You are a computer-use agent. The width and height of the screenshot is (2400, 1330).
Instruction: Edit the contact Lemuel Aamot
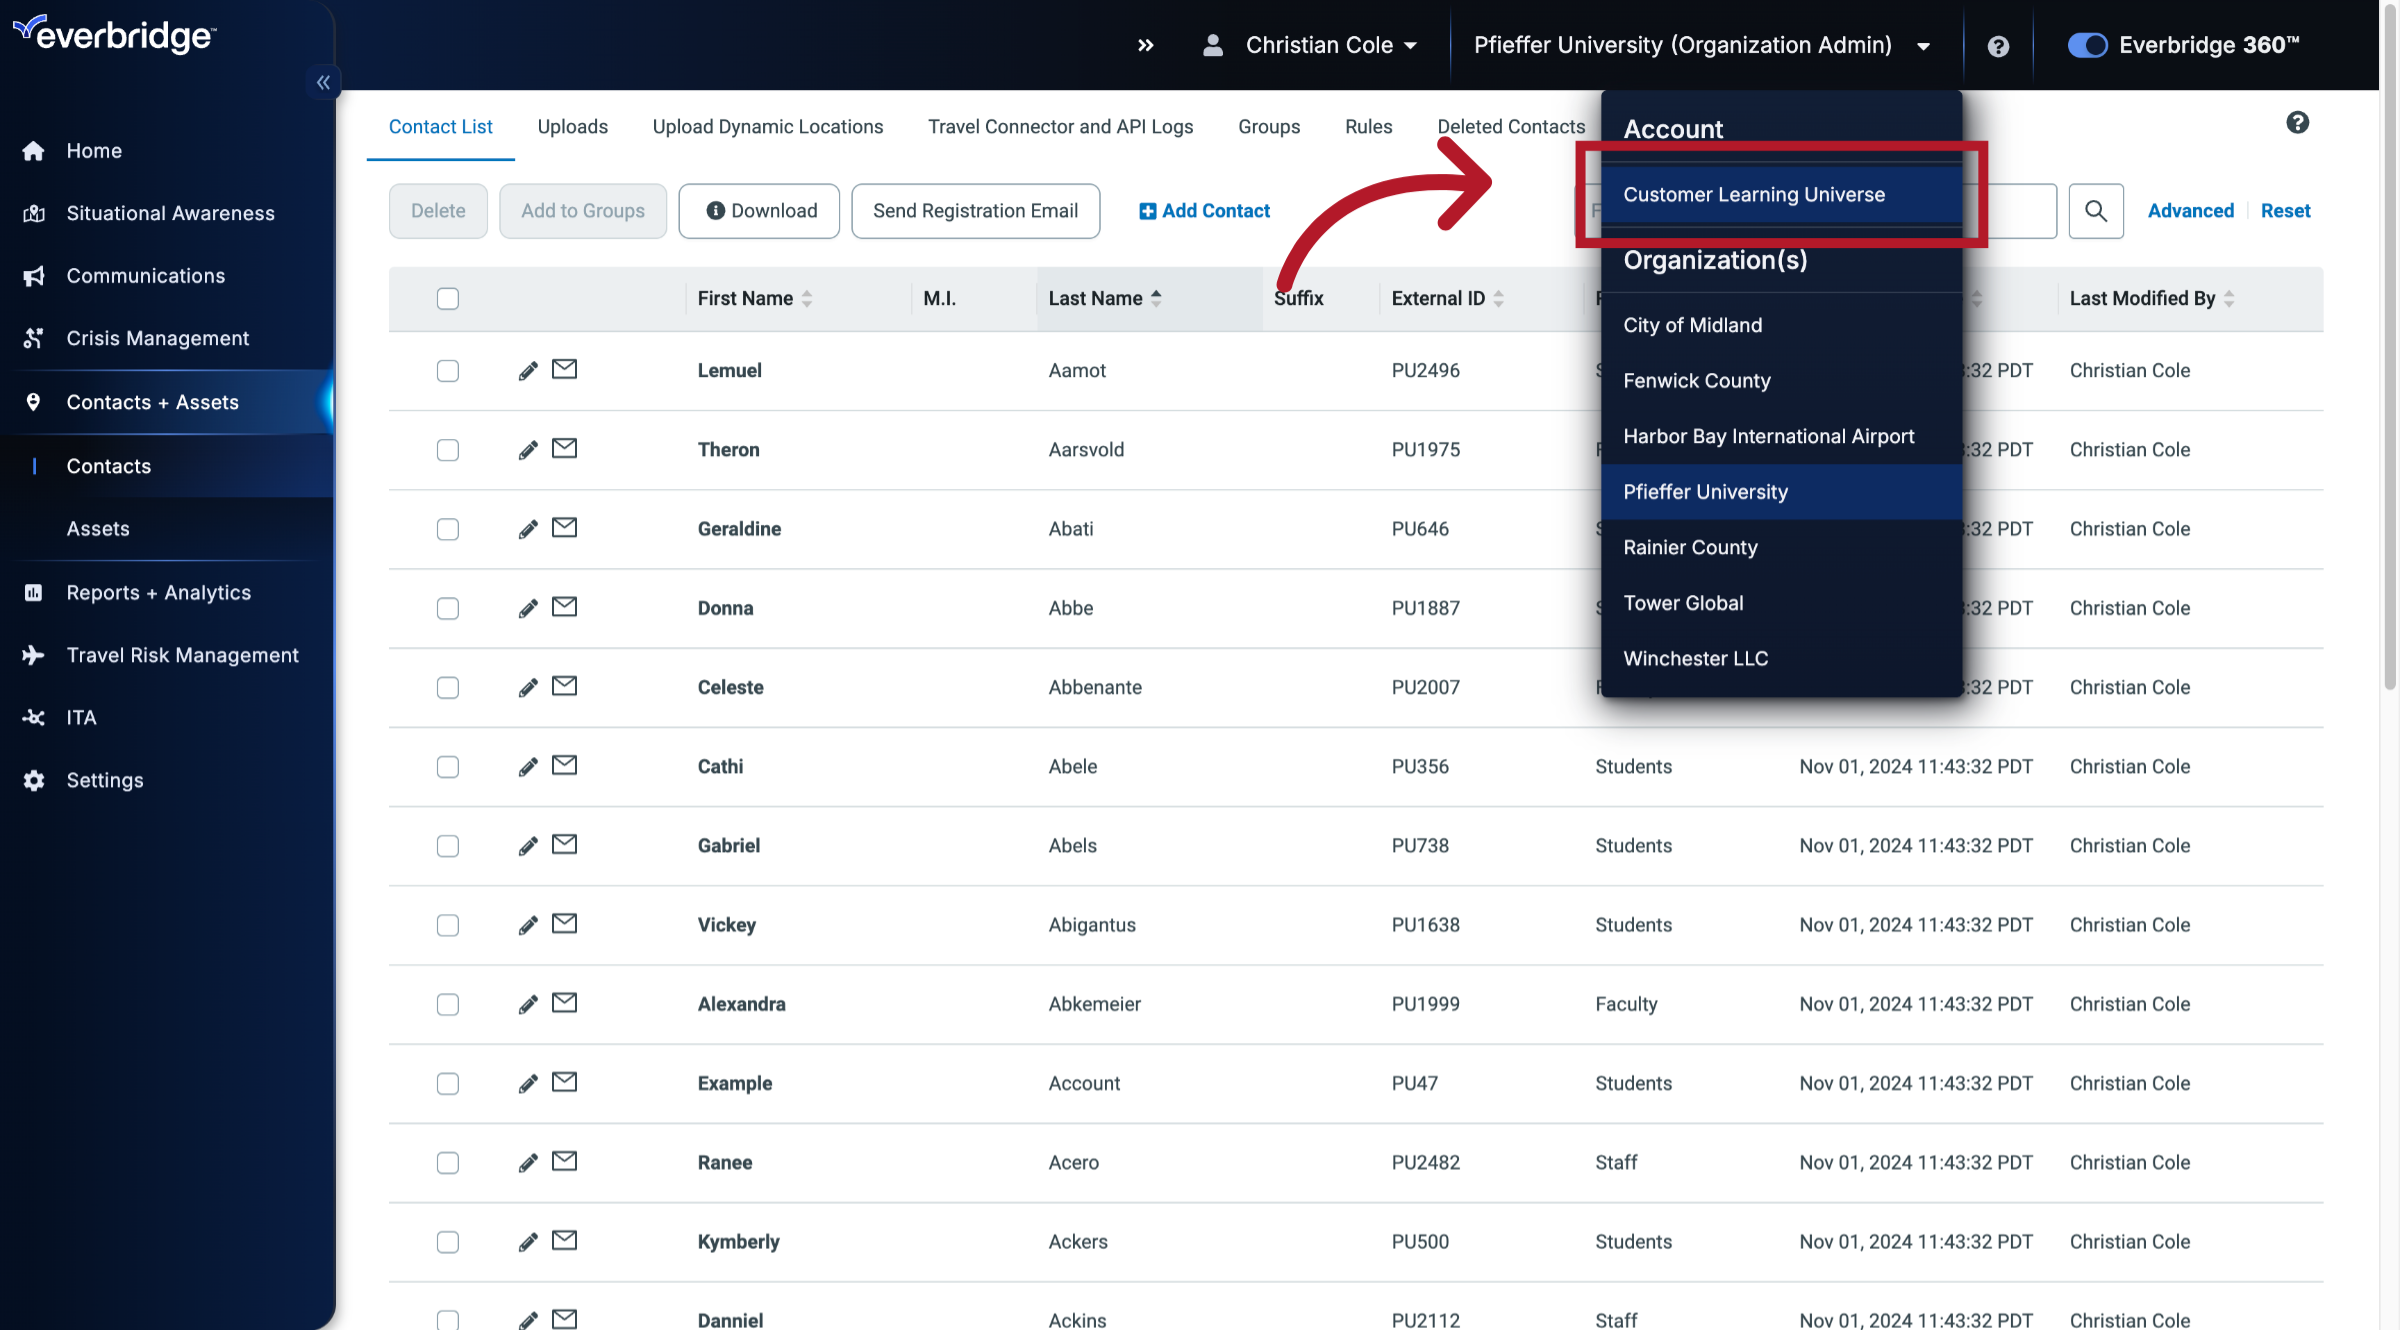527,370
